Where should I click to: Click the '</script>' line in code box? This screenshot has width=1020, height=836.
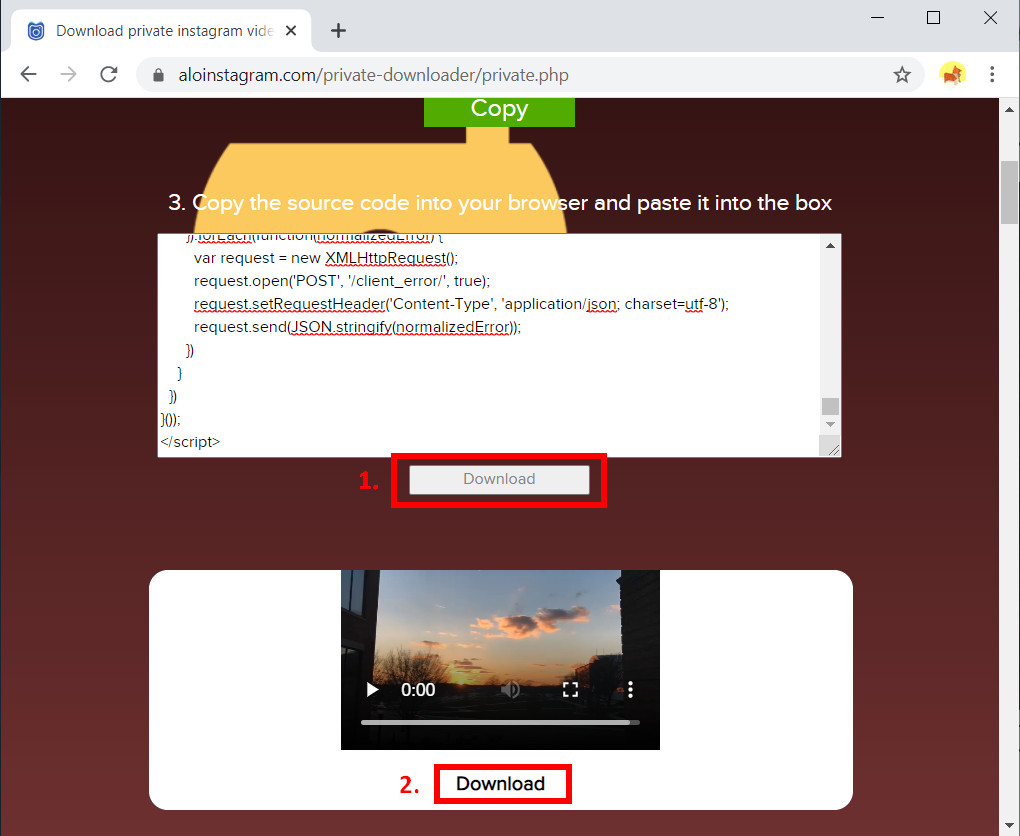(190, 442)
